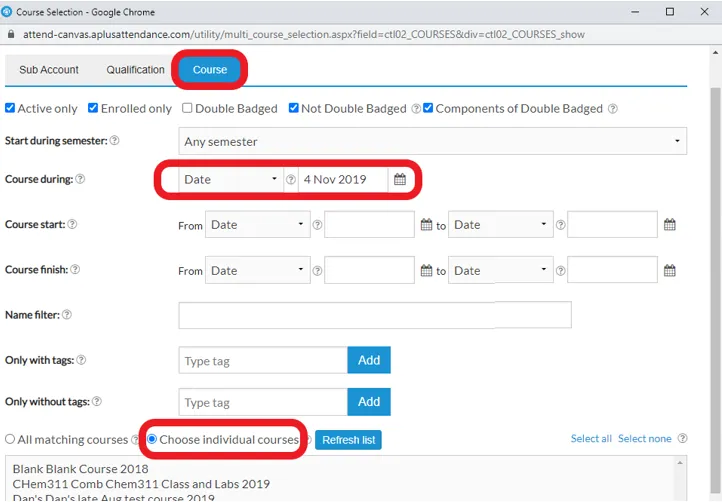This screenshot has height=502, width=722.
Task: Click Select all link
Action: (x=591, y=438)
